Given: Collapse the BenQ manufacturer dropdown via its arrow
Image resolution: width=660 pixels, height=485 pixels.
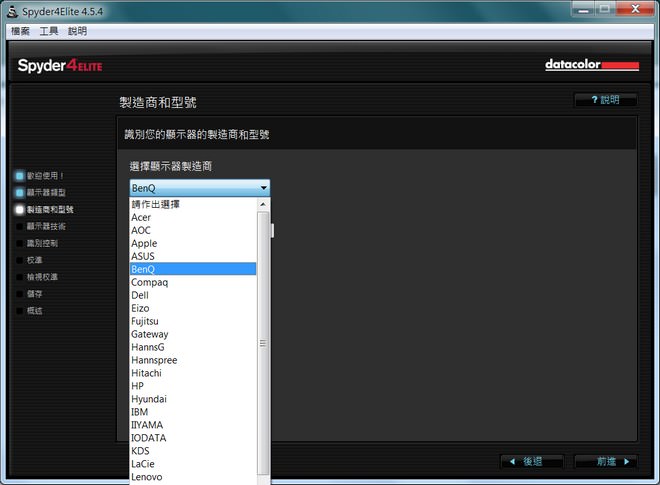Looking at the screenshot, I should tap(263, 188).
